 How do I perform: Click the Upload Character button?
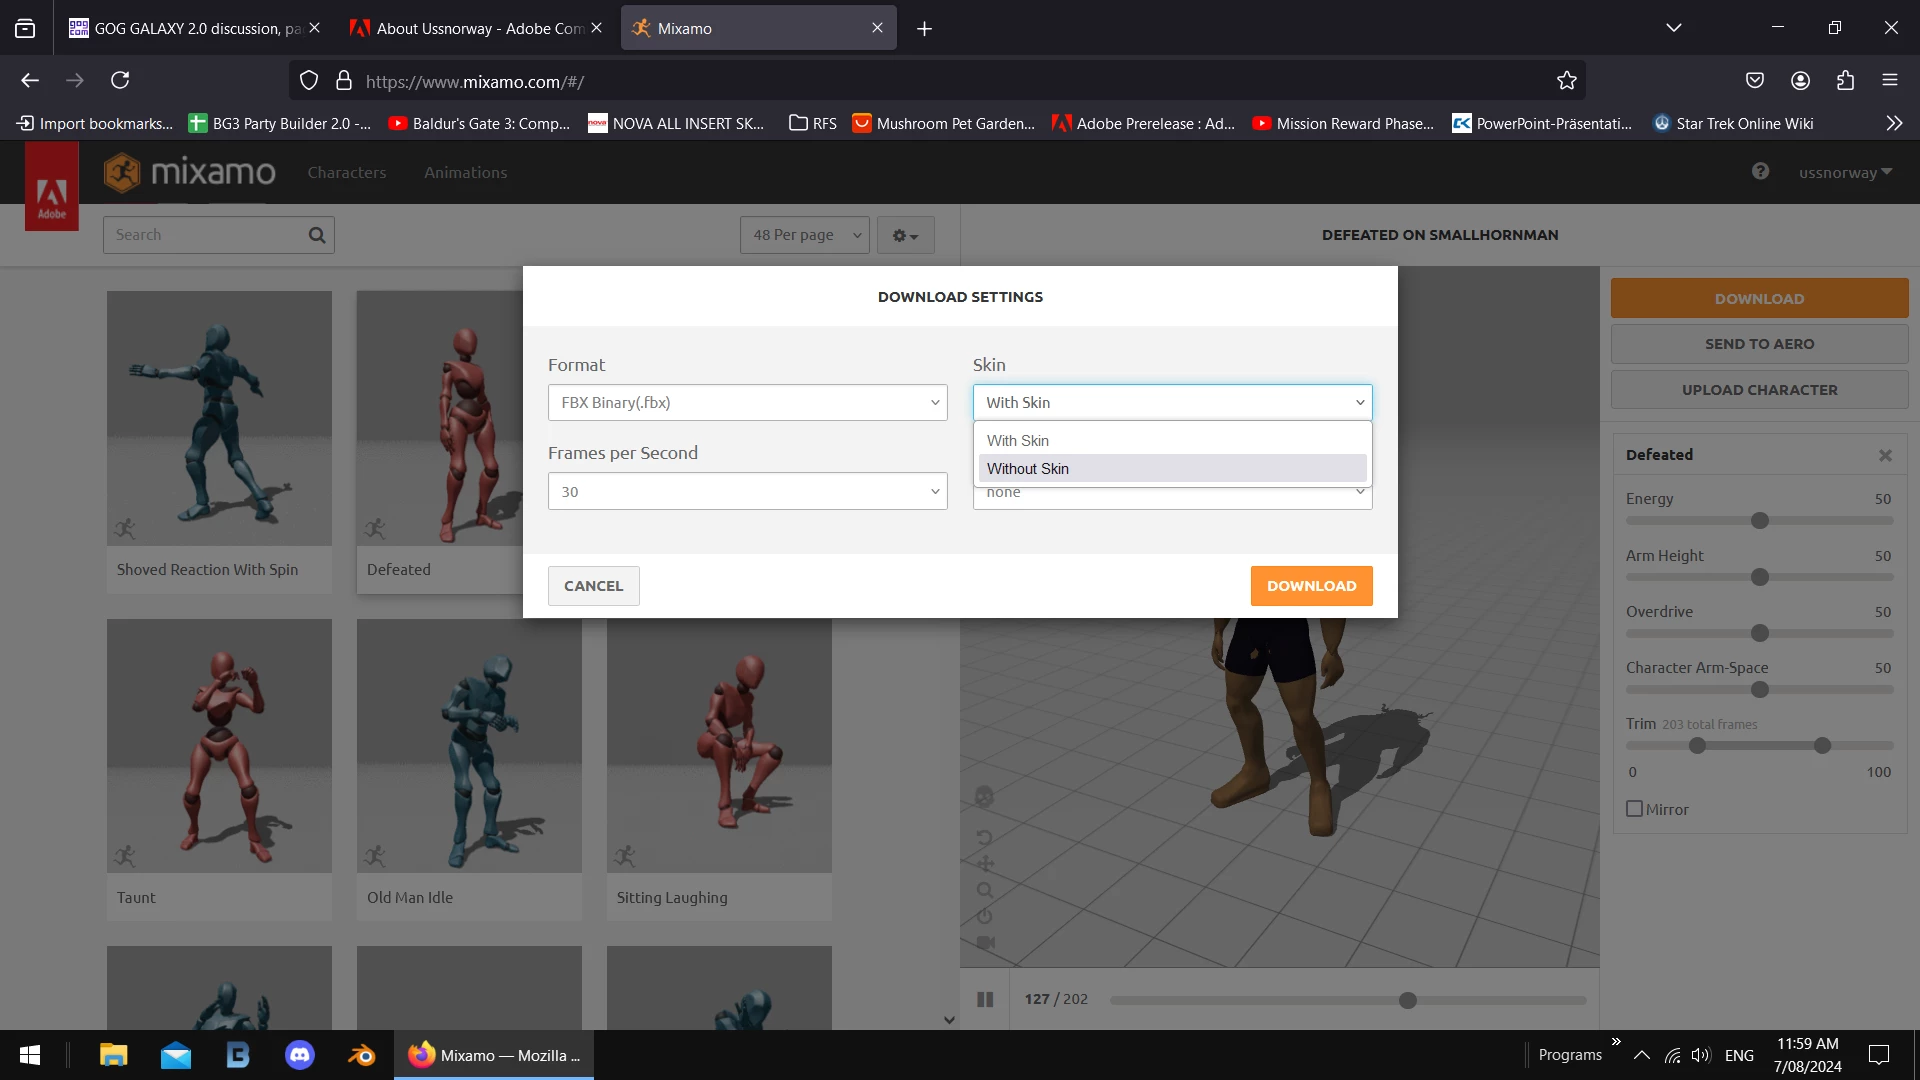(1759, 389)
